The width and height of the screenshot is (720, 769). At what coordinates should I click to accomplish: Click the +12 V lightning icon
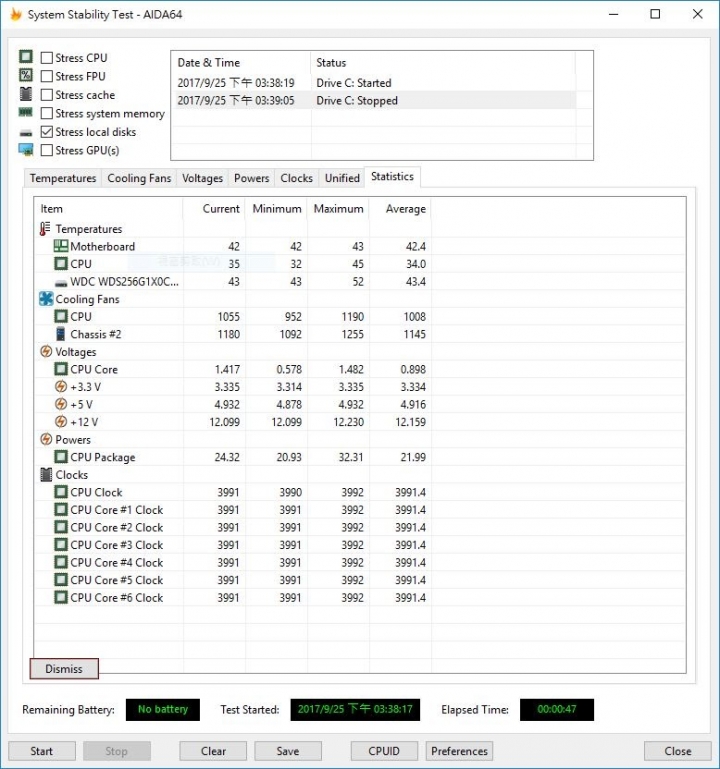click(x=61, y=421)
